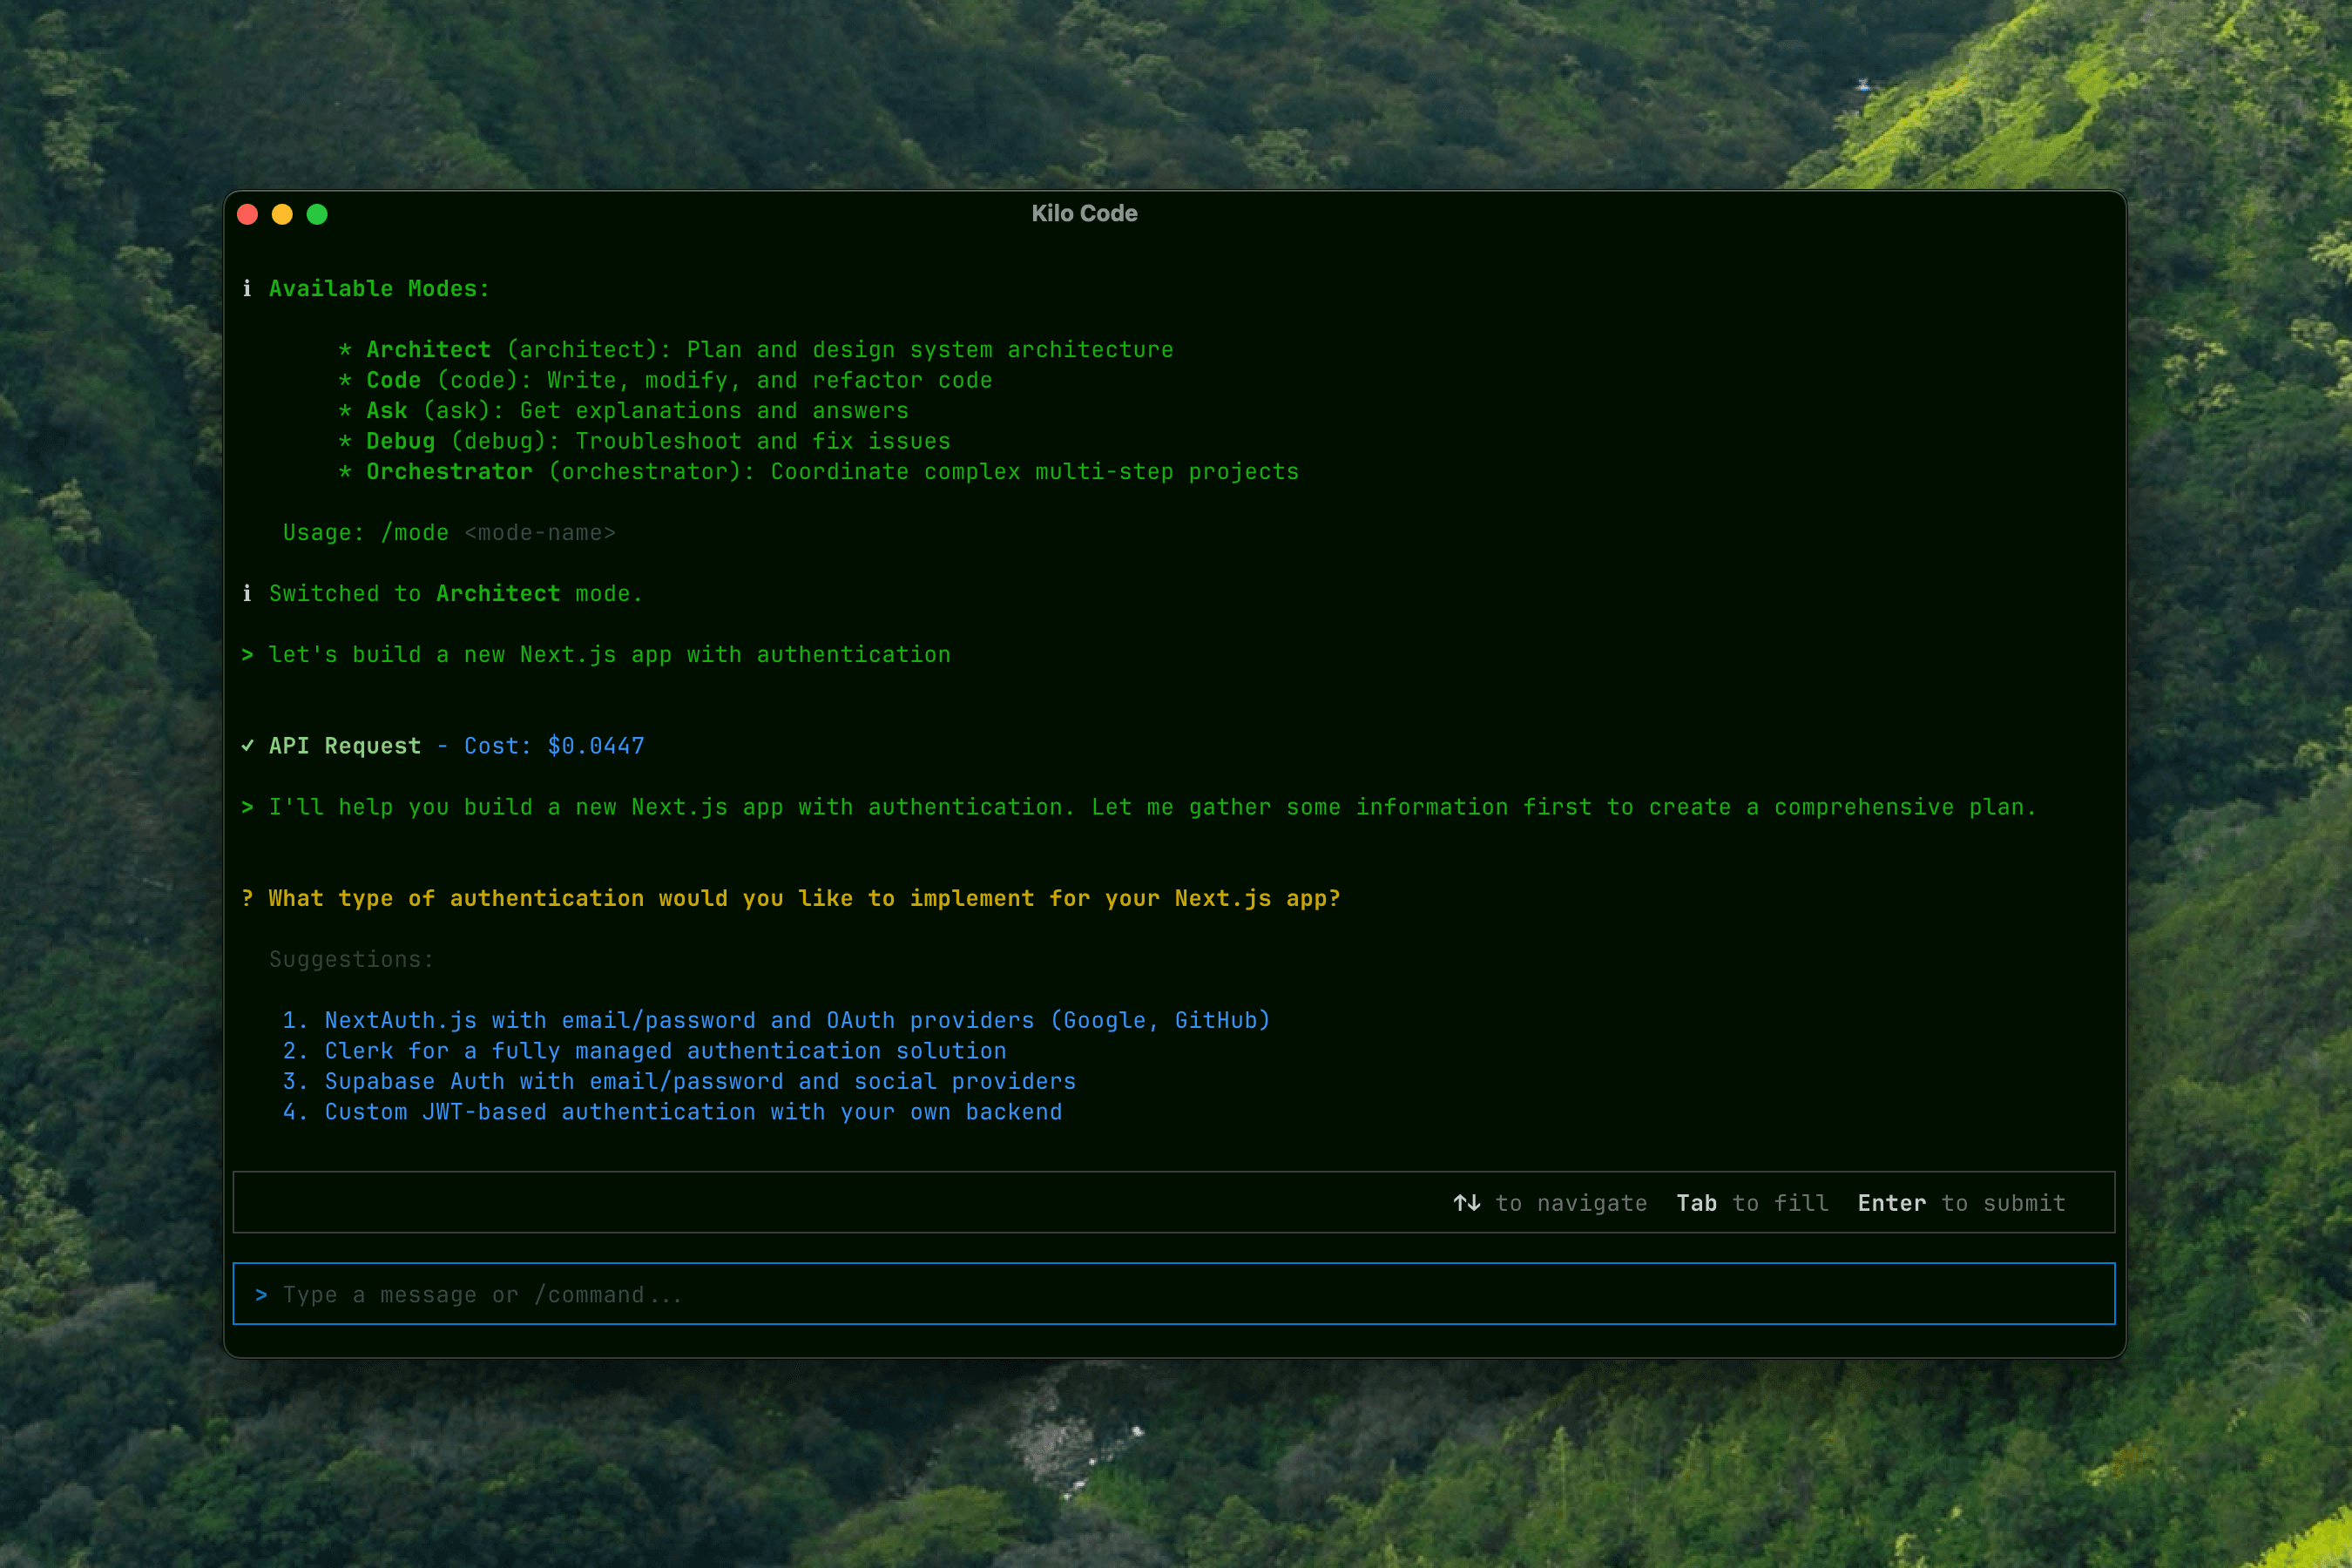
Task: Click the yellow question mark before the authentication prompt
Action: pyautogui.click(x=247, y=898)
